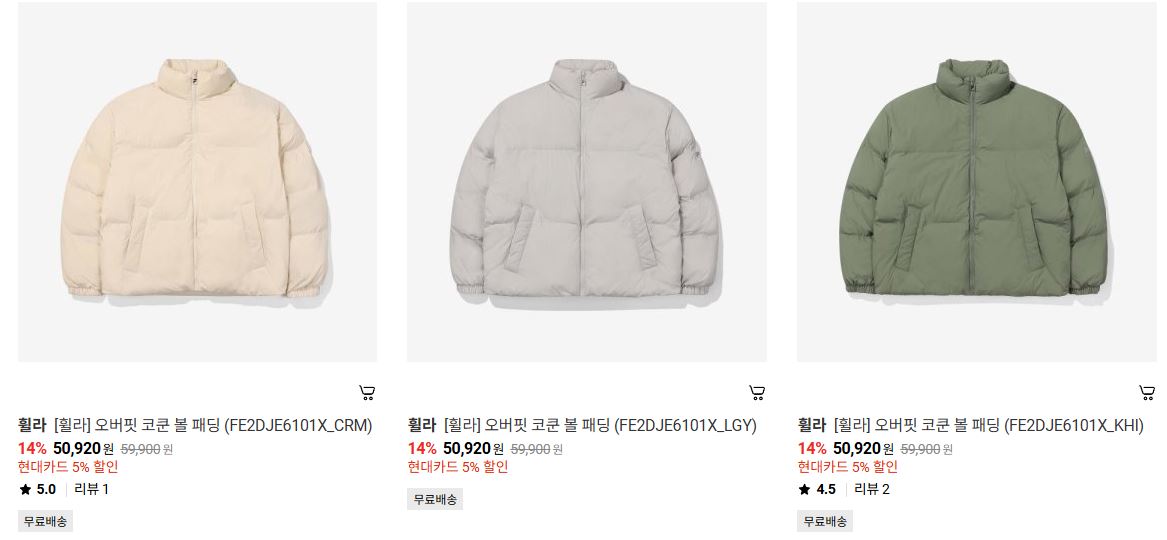Click the 휠라 brand name above CRM product

coord(32,425)
